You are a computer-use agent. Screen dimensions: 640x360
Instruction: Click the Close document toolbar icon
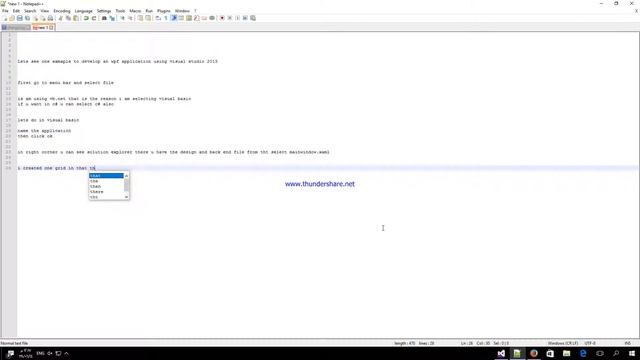pyautogui.click(x=36, y=18)
